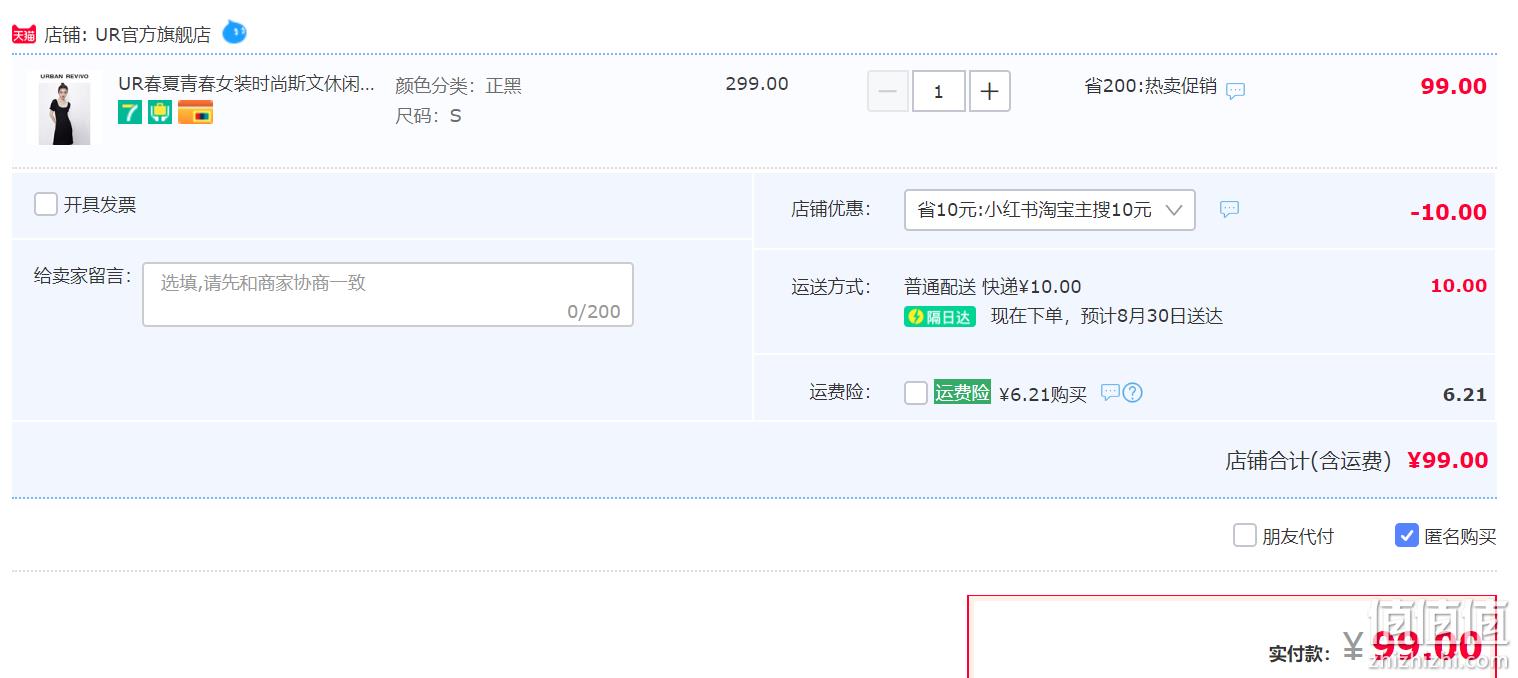Visit the UR官方旗舰店 store link
The height and width of the screenshot is (678, 1518).
pyautogui.click(x=153, y=35)
